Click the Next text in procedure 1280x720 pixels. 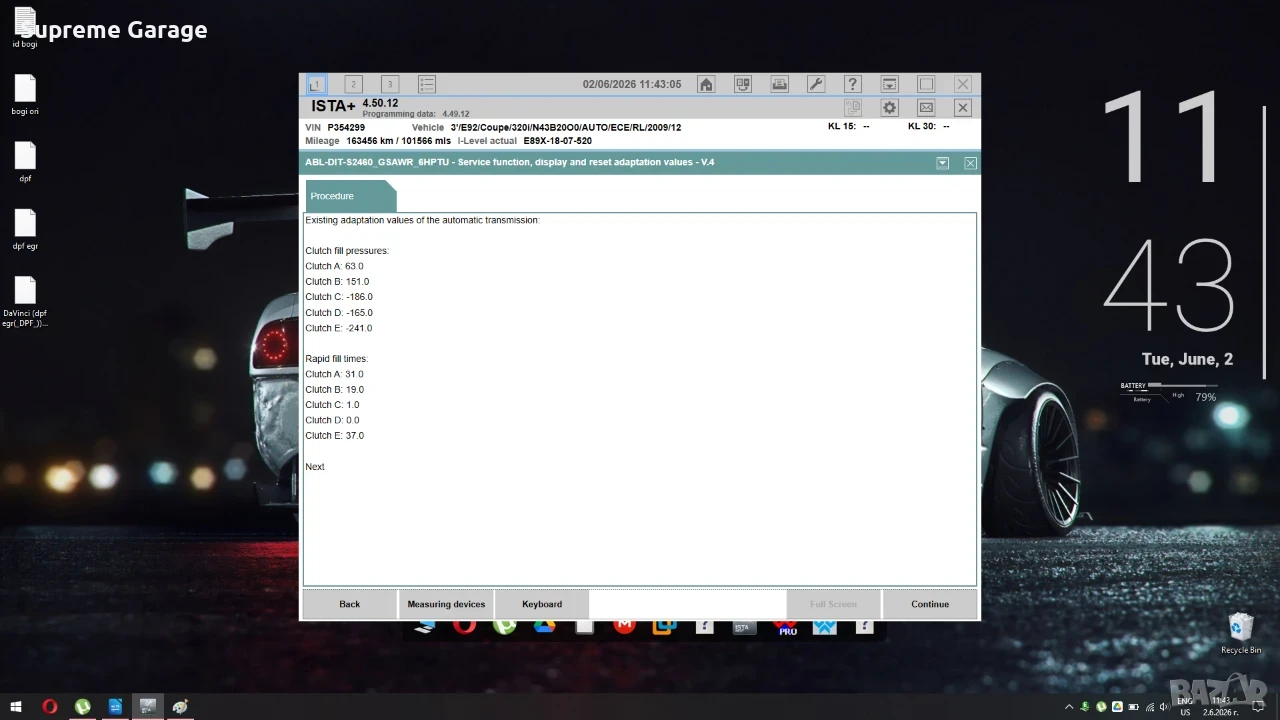tap(315, 467)
